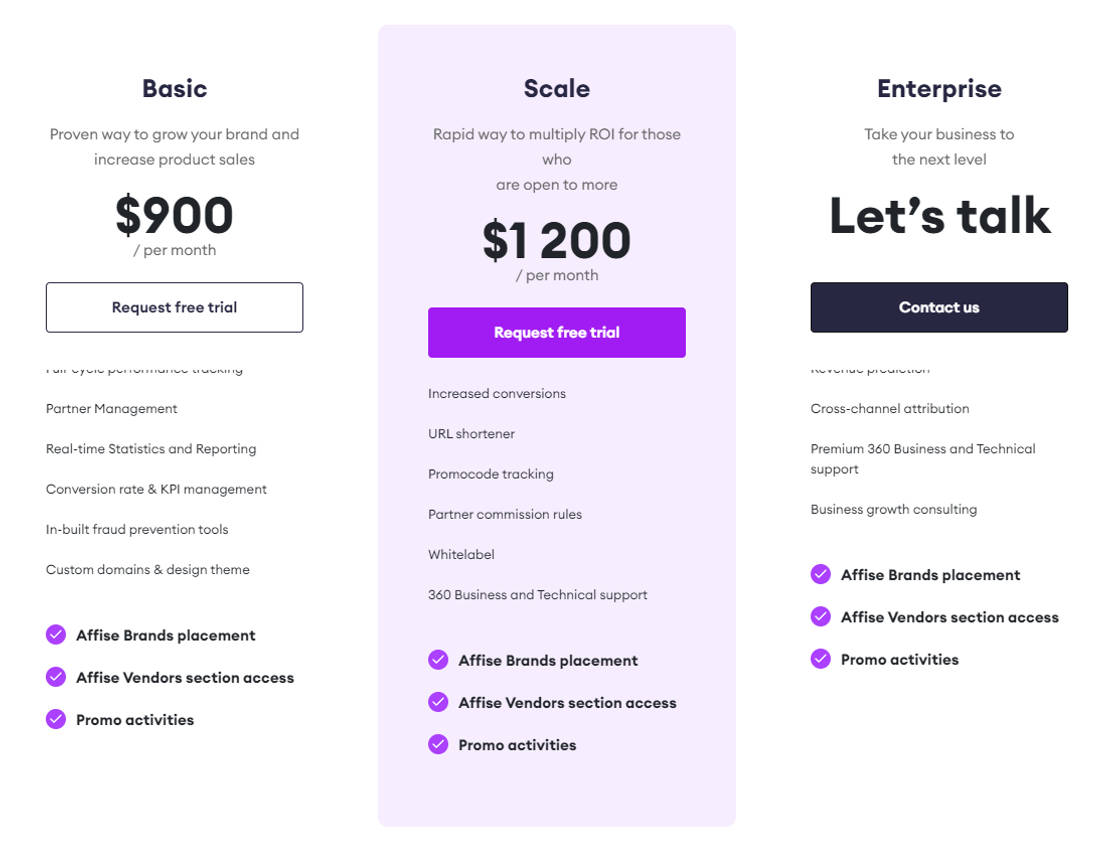
Task: Select Partner Management feature in Basic plan
Action: [x=112, y=409]
